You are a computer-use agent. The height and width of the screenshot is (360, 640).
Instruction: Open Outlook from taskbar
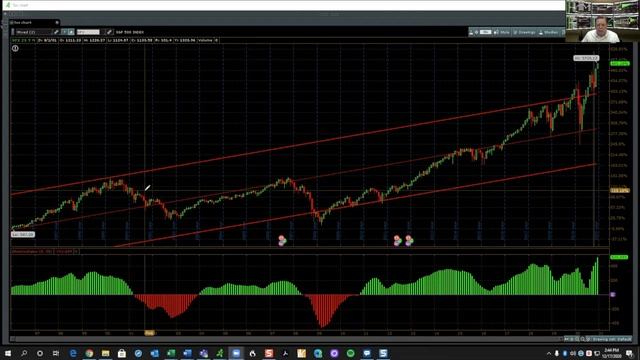pos(154,353)
